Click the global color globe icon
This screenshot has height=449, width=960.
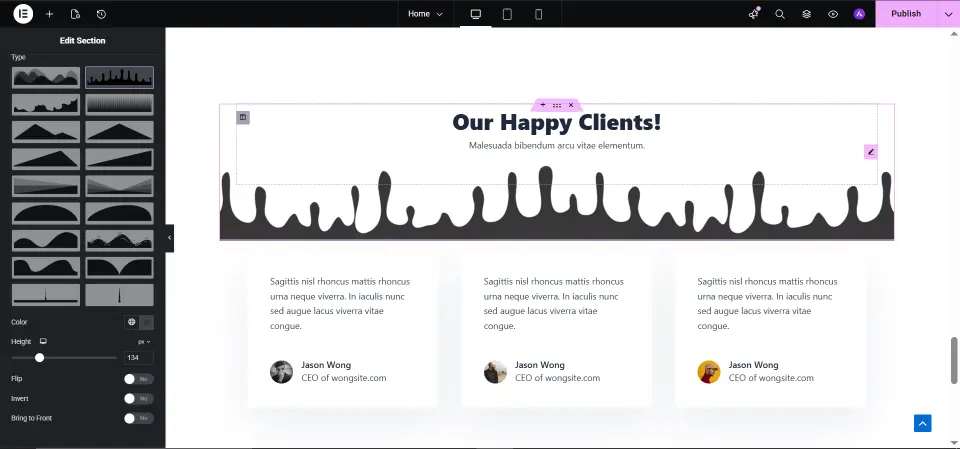pyautogui.click(x=131, y=322)
